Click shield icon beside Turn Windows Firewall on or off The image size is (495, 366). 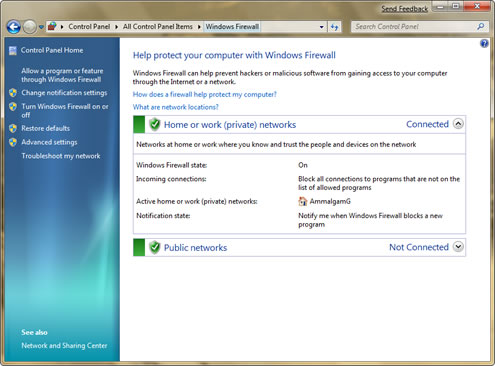13,106
